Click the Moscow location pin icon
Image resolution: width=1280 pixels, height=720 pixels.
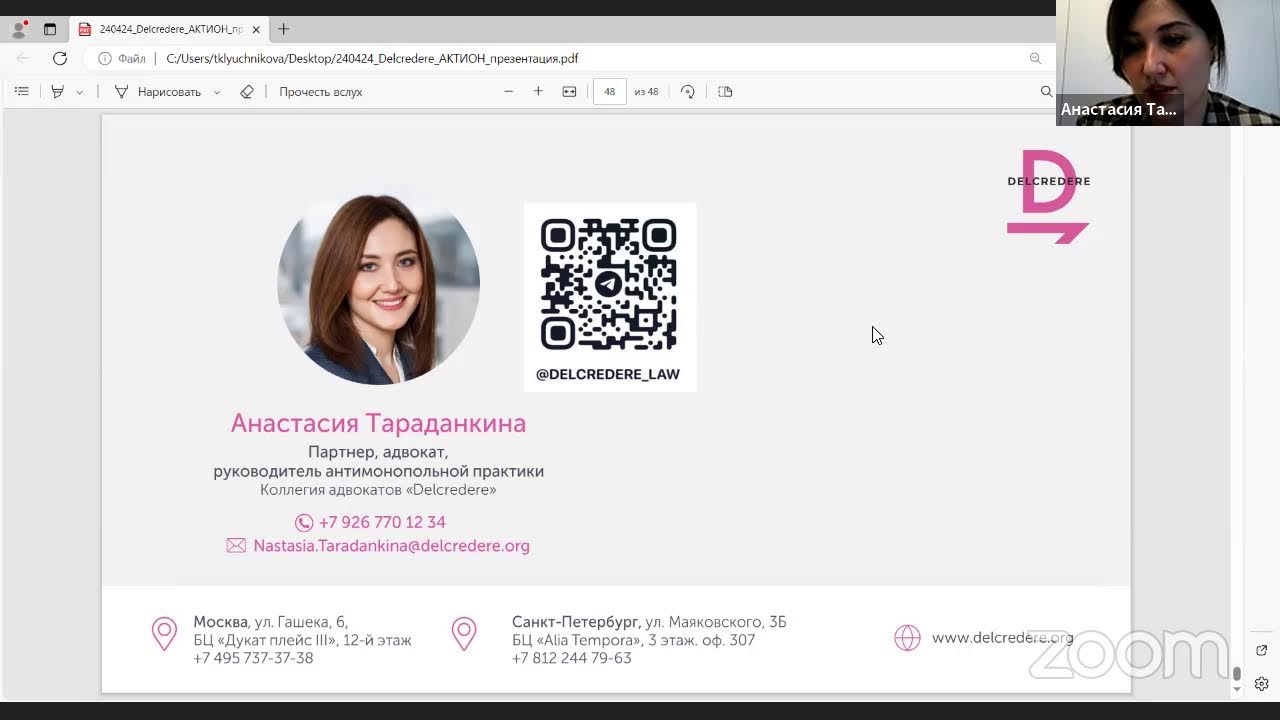(x=164, y=634)
